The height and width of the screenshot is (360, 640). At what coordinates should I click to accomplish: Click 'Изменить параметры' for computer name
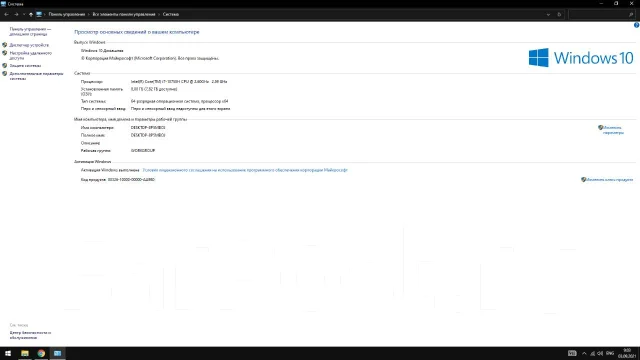[x=613, y=130]
